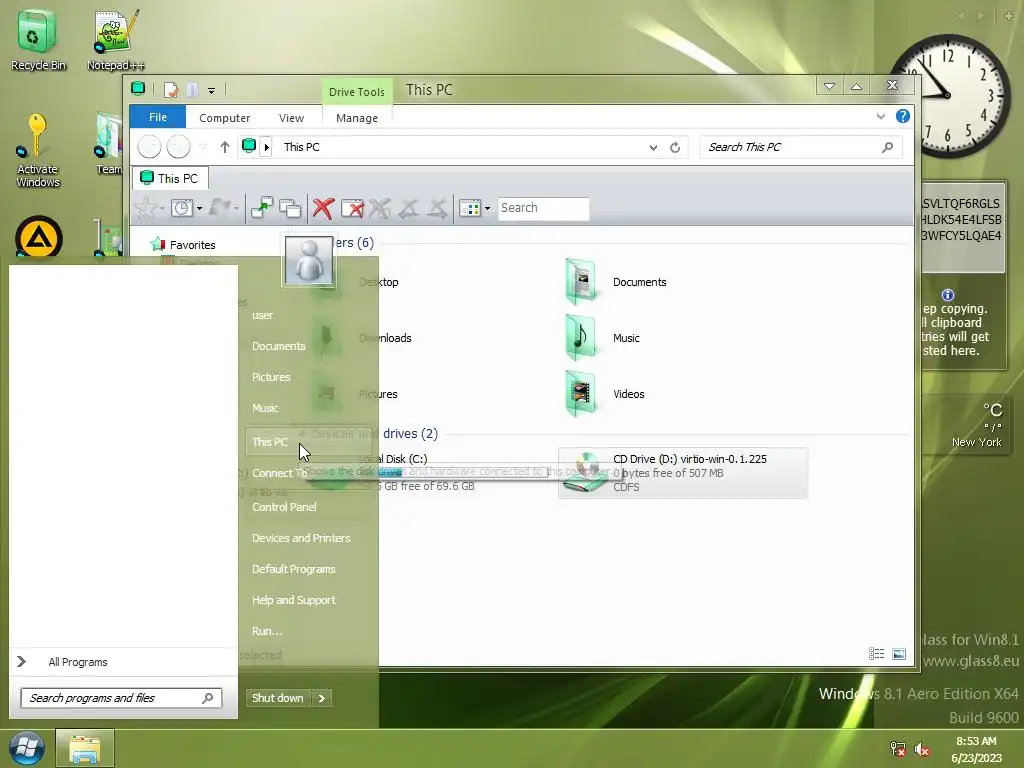Screen dimensions: 1024x768
Task: Click the overlapping windows toolbar icon
Action: (x=290, y=208)
